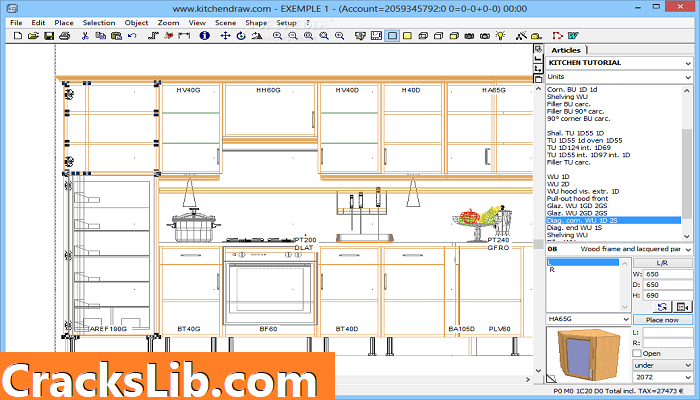Click the yellow 3D box view icon
The height and width of the screenshot is (400, 700).
454,36
